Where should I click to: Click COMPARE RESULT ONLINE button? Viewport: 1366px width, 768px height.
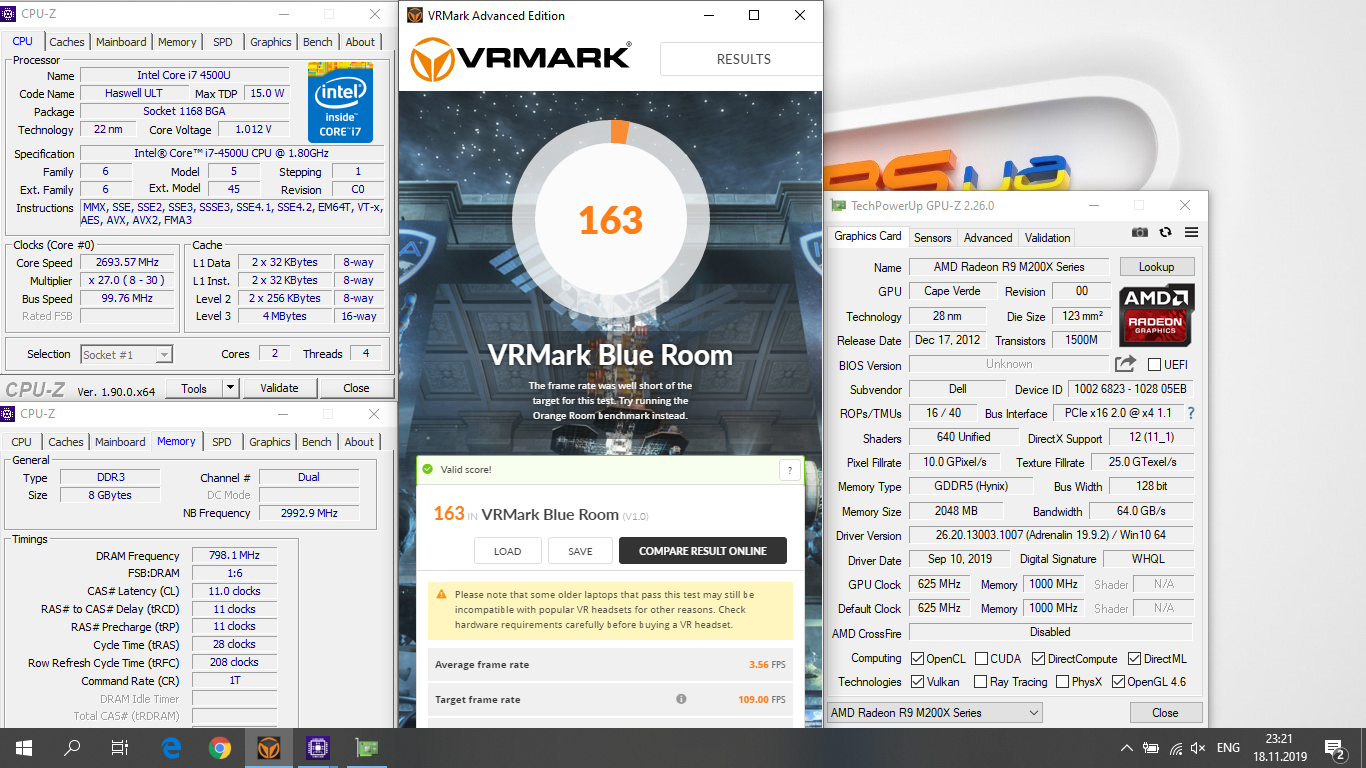click(703, 551)
